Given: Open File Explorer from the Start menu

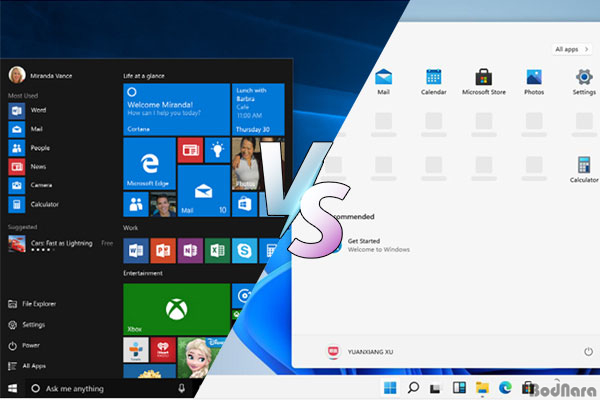Looking at the screenshot, I should pos(32,304).
